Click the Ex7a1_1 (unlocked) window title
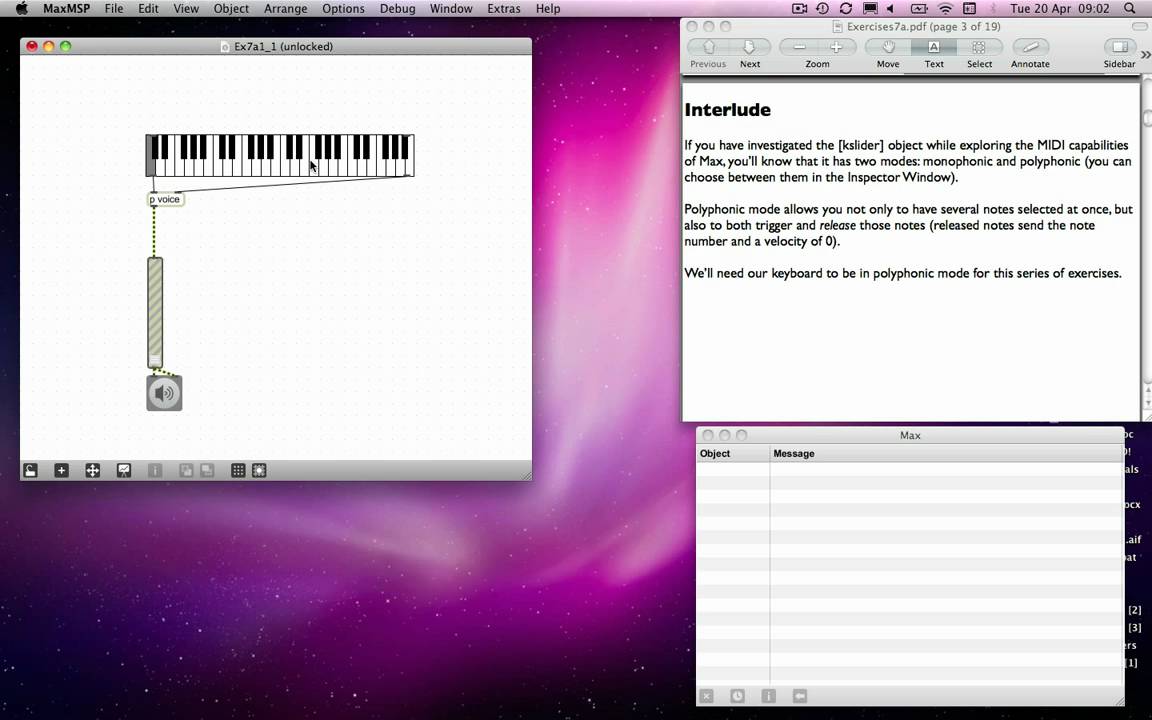This screenshot has width=1152, height=720. point(284,46)
